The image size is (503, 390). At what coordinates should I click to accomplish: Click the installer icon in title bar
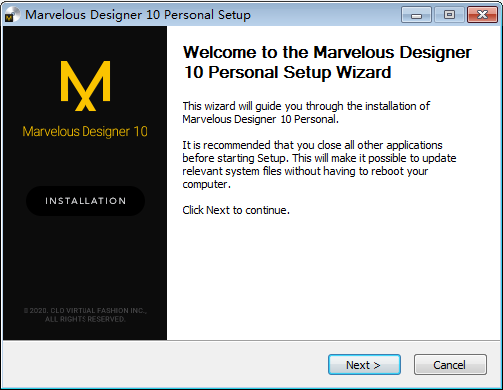pos(12,15)
